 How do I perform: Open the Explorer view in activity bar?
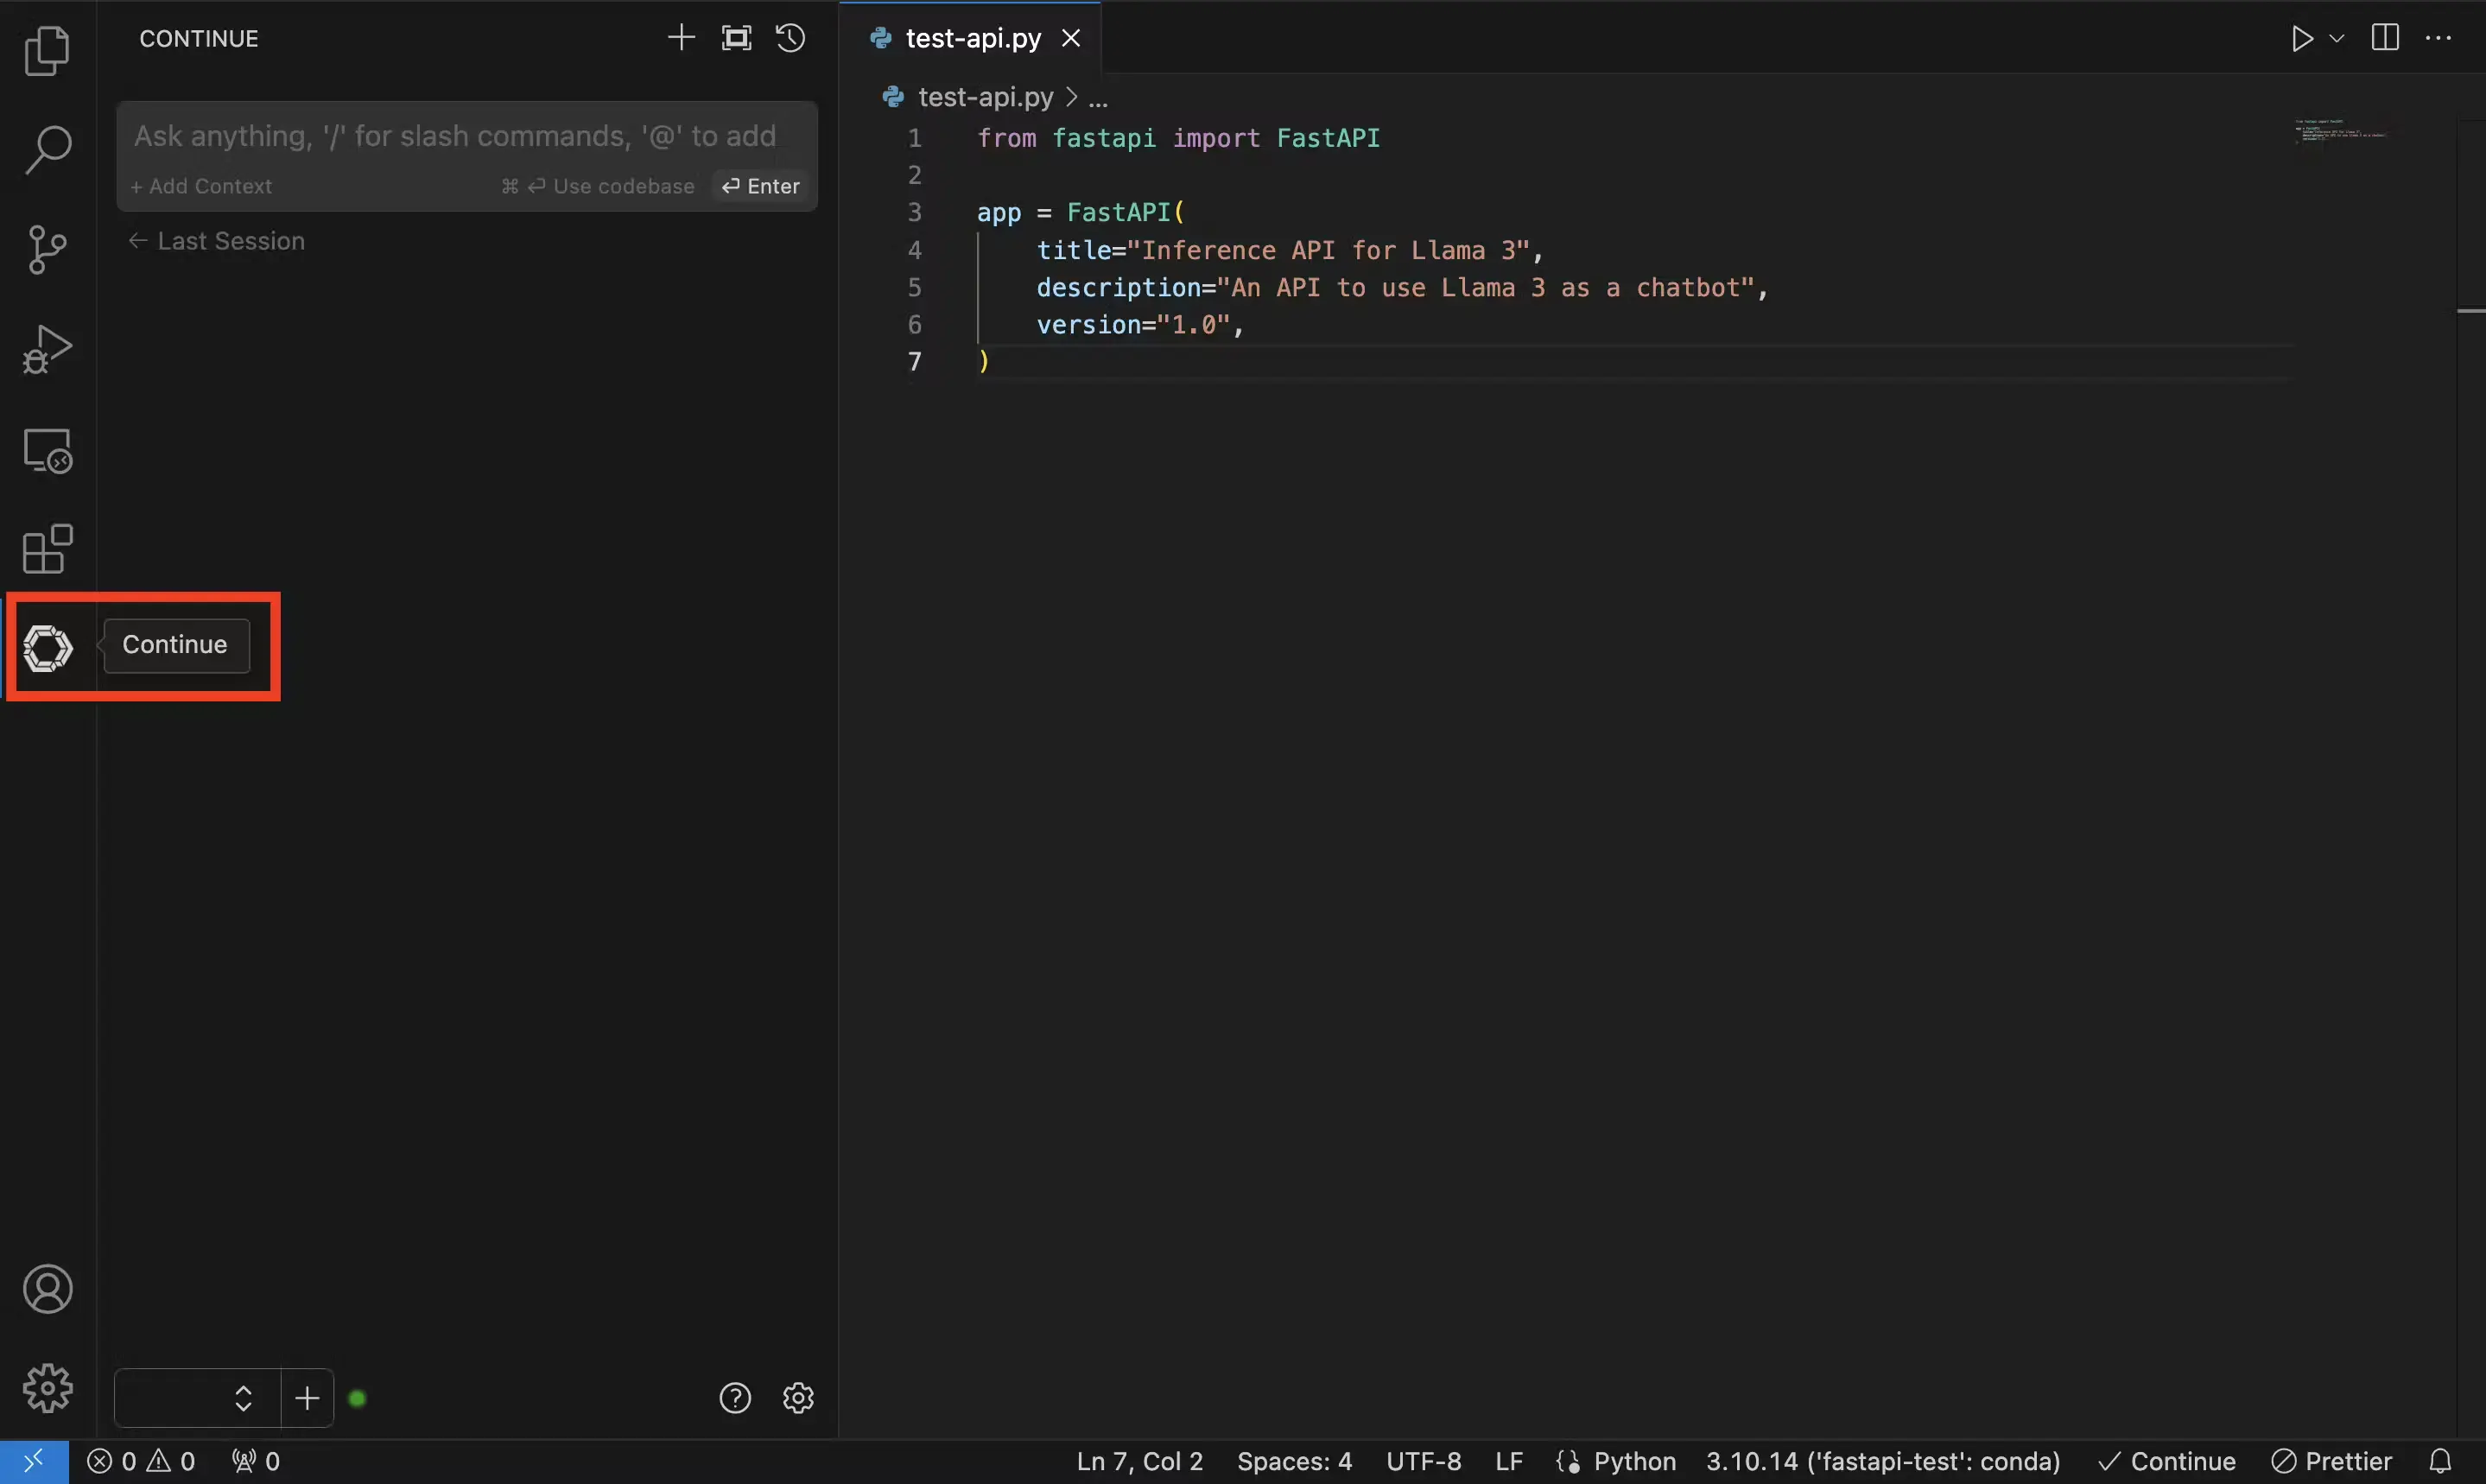coord(47,50)
